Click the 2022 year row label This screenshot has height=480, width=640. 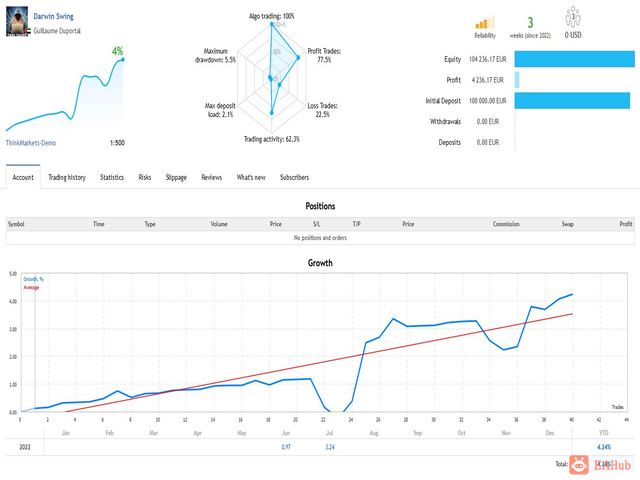pos(25,447)
